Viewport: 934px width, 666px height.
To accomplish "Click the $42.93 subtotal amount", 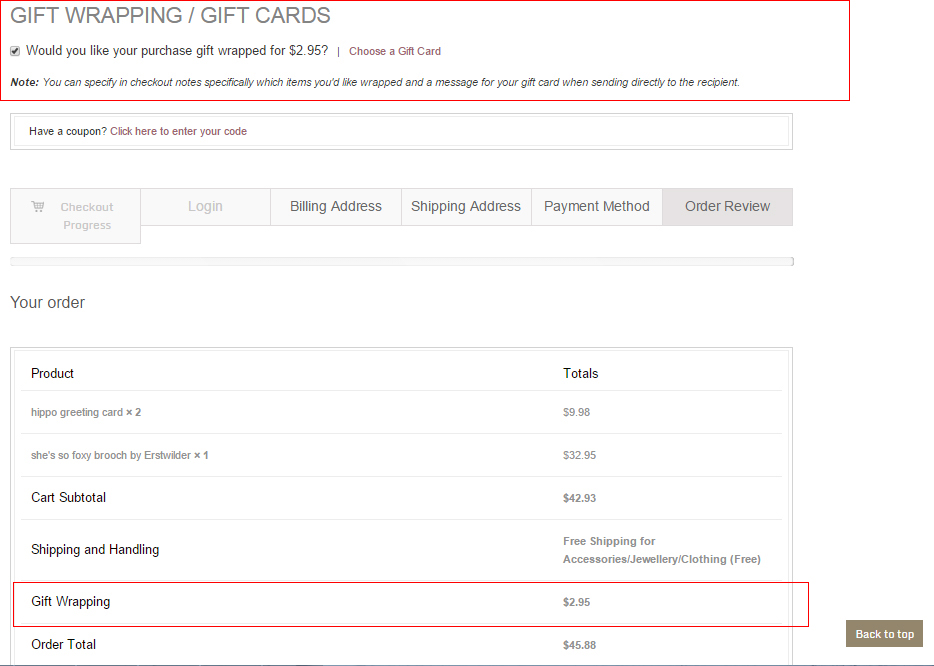I will [580, 498].
